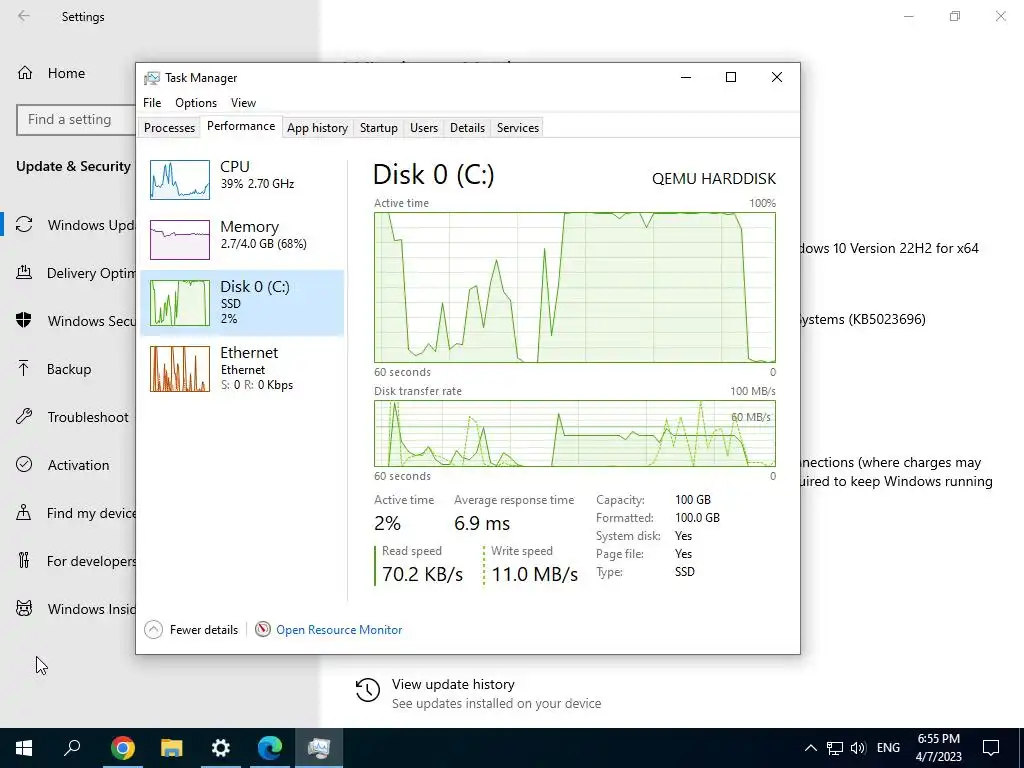This screenshot has width=1024, height=768.
Task: Switch to the Processes tab
Action: click(x=169, y=128)
